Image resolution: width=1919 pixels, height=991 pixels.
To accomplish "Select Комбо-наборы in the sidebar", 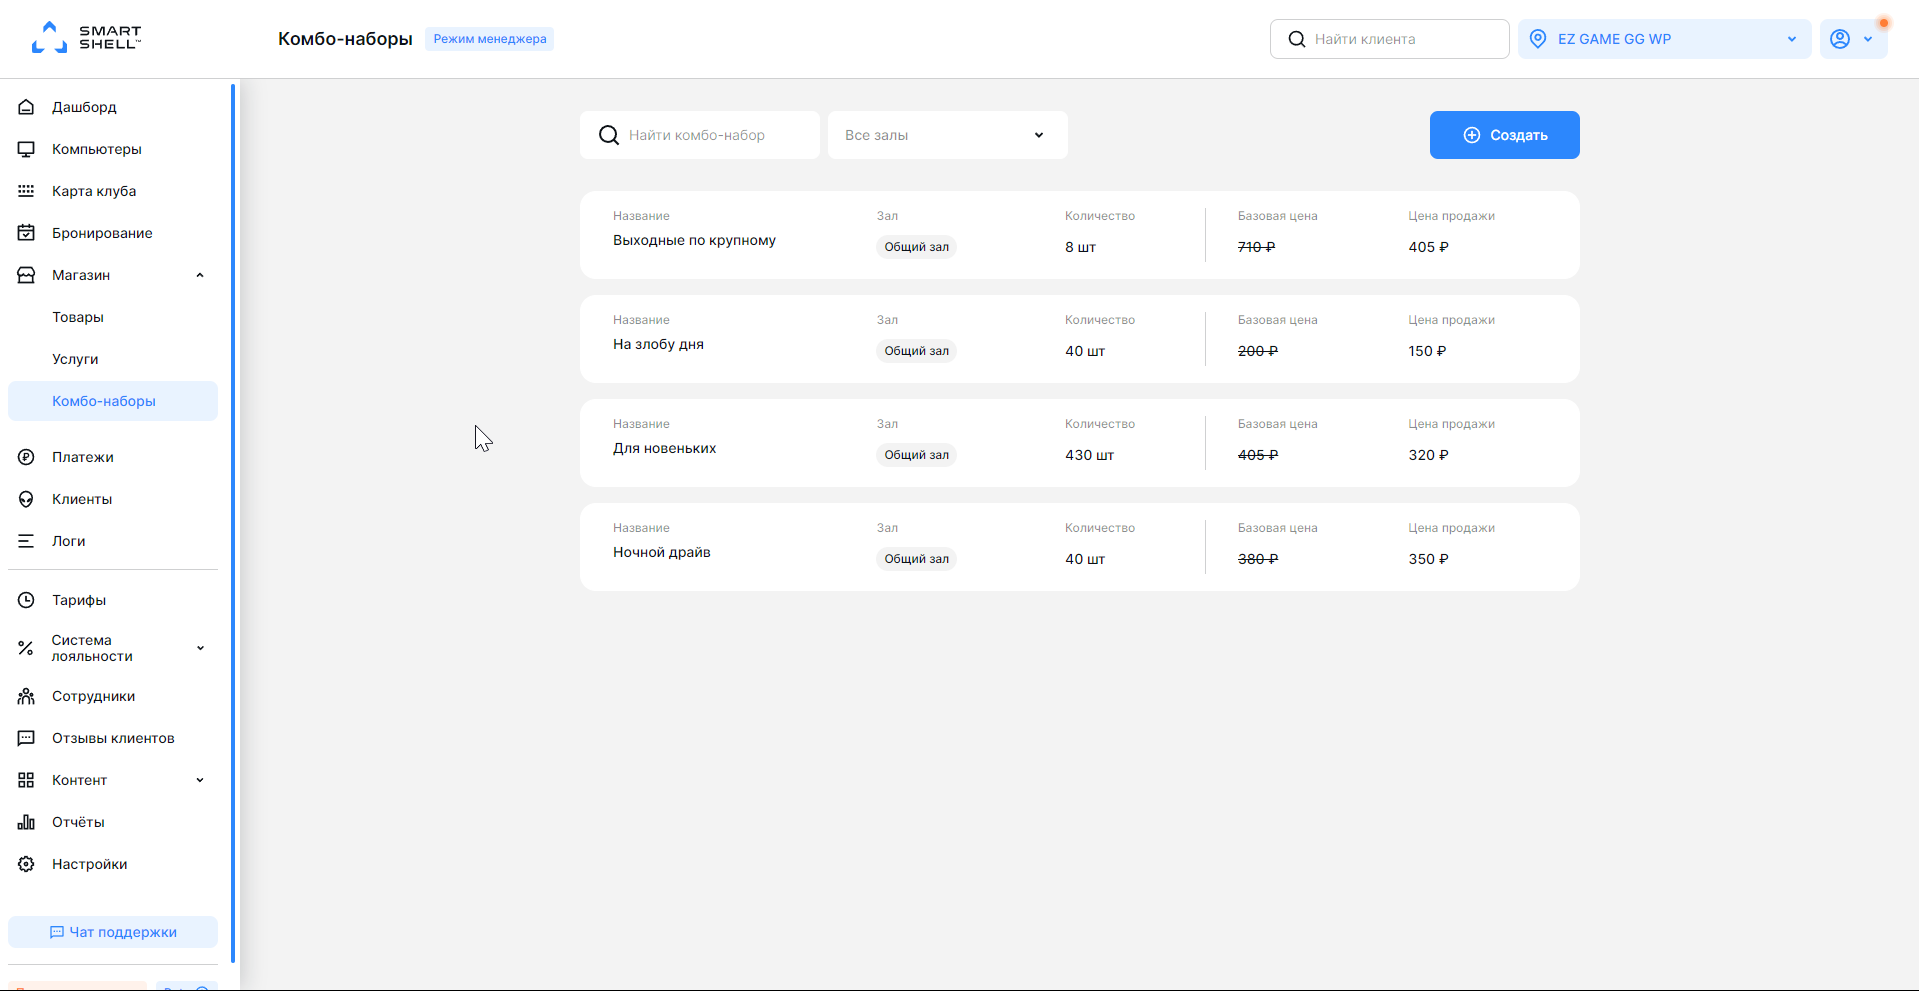I will (x=113, y=401).
